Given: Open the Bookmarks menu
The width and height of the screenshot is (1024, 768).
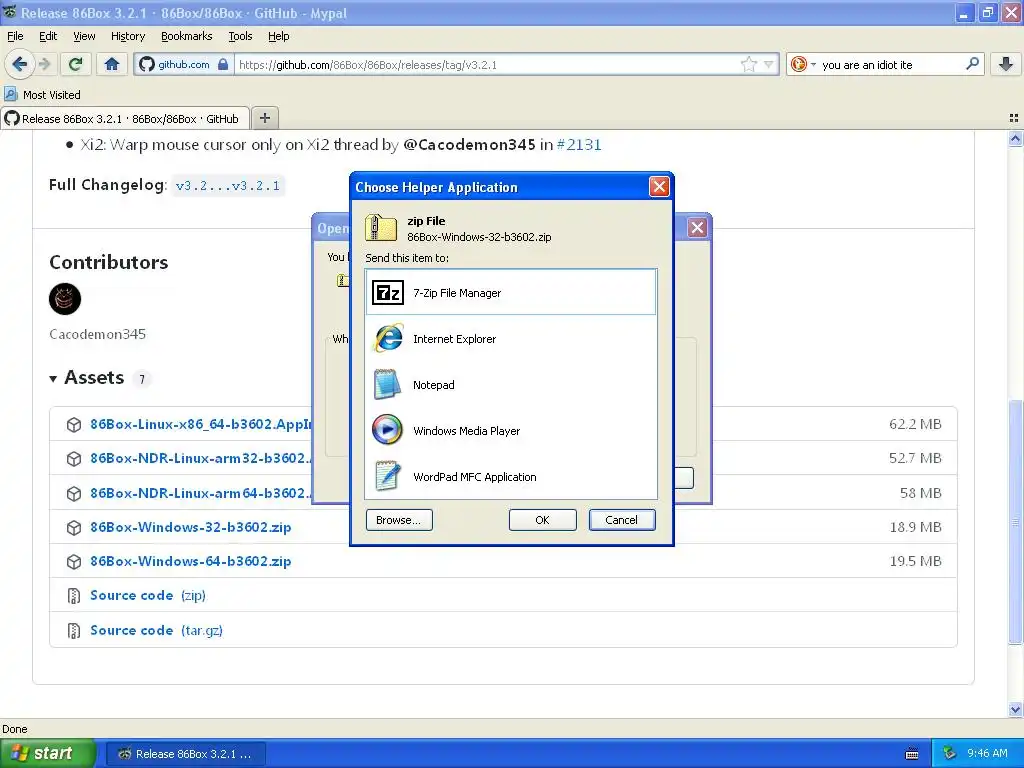Looking at the screenshot, I should point(186,36).
